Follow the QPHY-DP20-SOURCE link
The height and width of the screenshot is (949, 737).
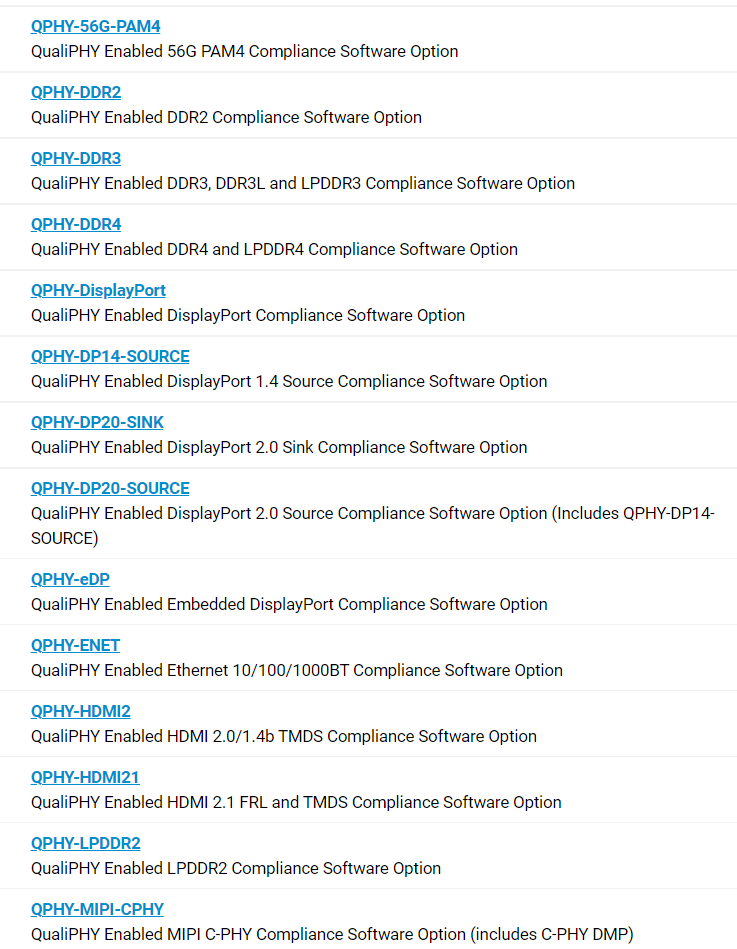(x=110, y=488)
